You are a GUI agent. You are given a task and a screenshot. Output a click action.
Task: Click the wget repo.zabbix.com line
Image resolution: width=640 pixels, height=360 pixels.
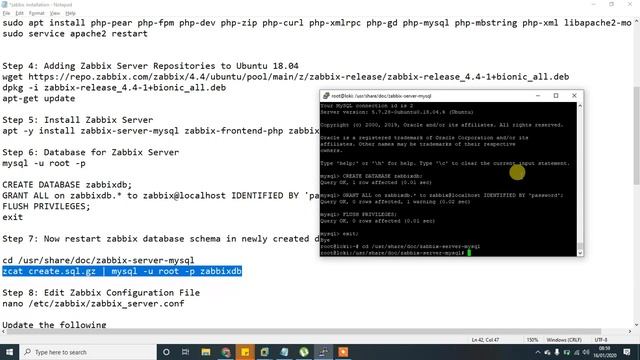[285, 77]
